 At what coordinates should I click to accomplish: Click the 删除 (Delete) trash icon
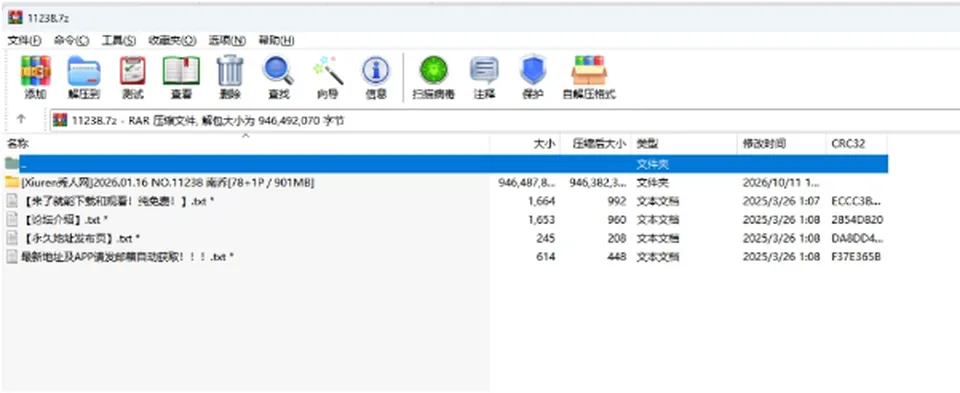tap(230, 70)
